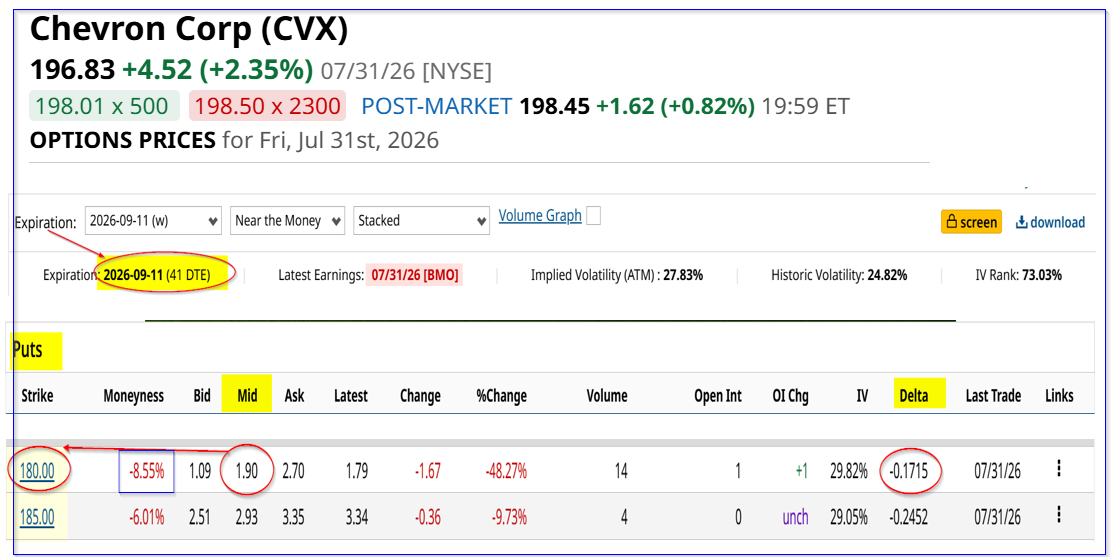Click the download arrow icon
The width and height of the screenshot is (1111, 557).
point(1022,222)
